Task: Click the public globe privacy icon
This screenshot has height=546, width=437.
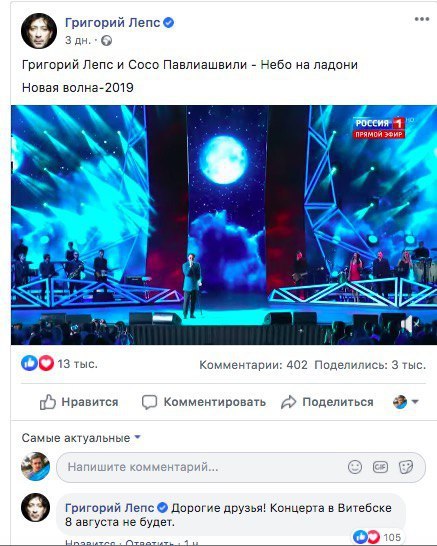Action: [107, 41]
